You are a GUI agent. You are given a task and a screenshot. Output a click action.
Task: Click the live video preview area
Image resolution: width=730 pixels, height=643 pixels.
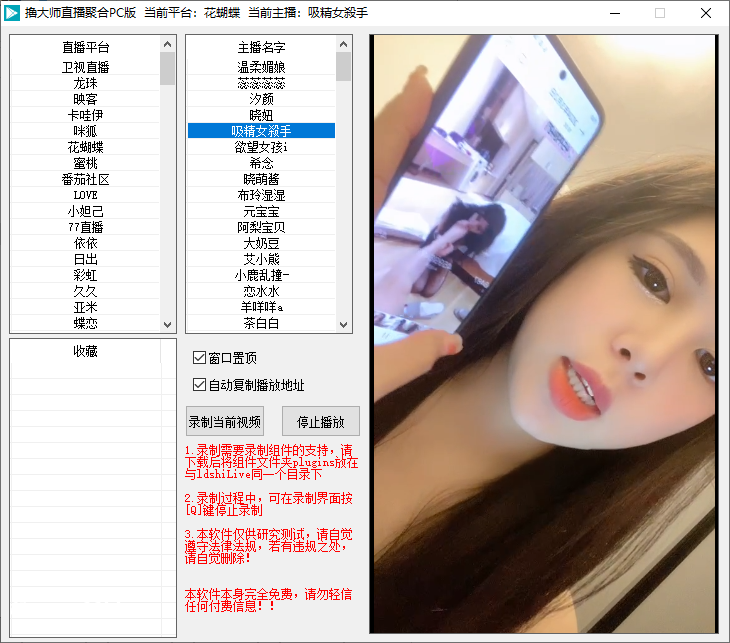(543, 333)
